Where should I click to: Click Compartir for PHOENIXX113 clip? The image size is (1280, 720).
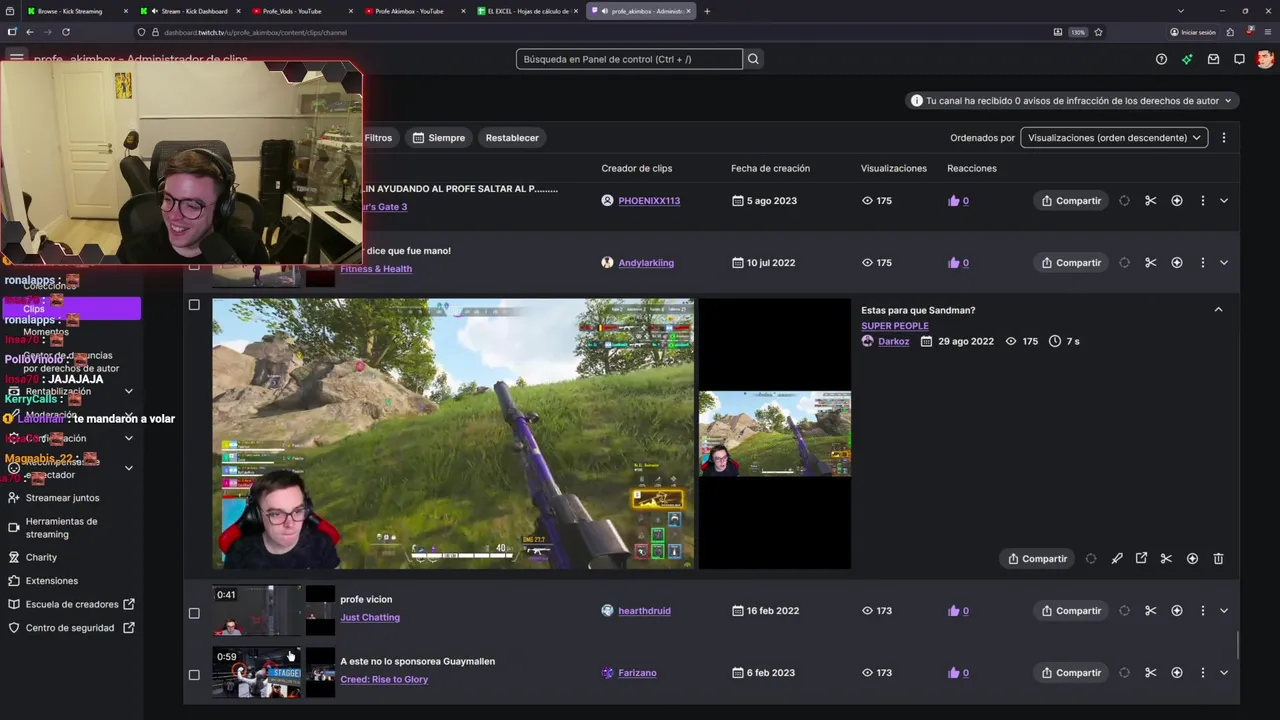tap(1070, 201)
